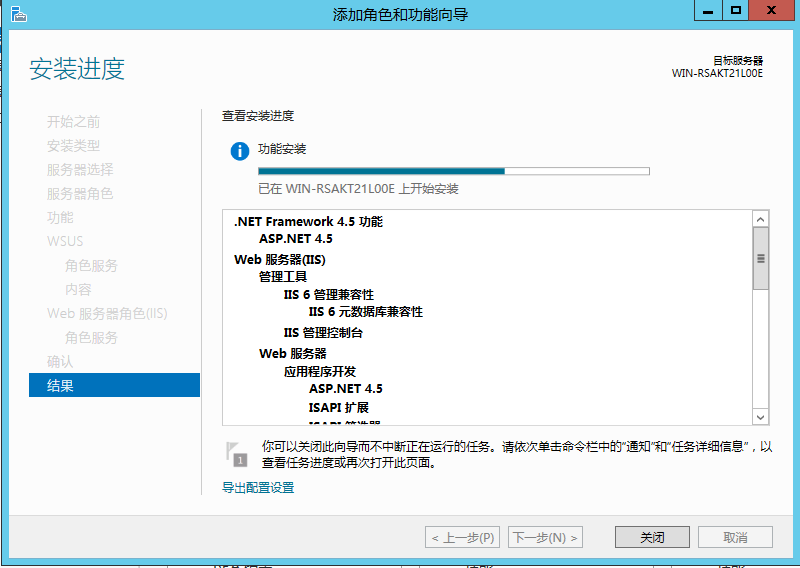
Task: Select the 安装类型 step in the sidebar
Action: [x=73, y=145]
